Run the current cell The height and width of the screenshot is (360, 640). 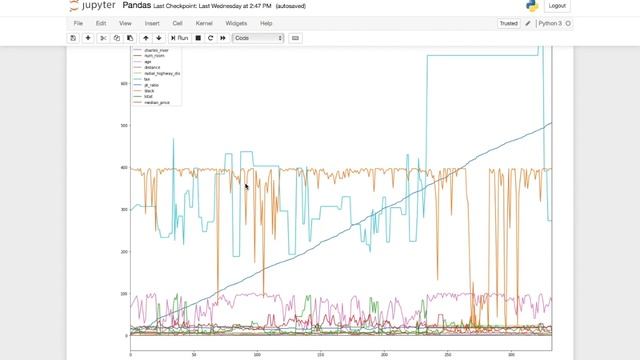(x=180, y=38)
